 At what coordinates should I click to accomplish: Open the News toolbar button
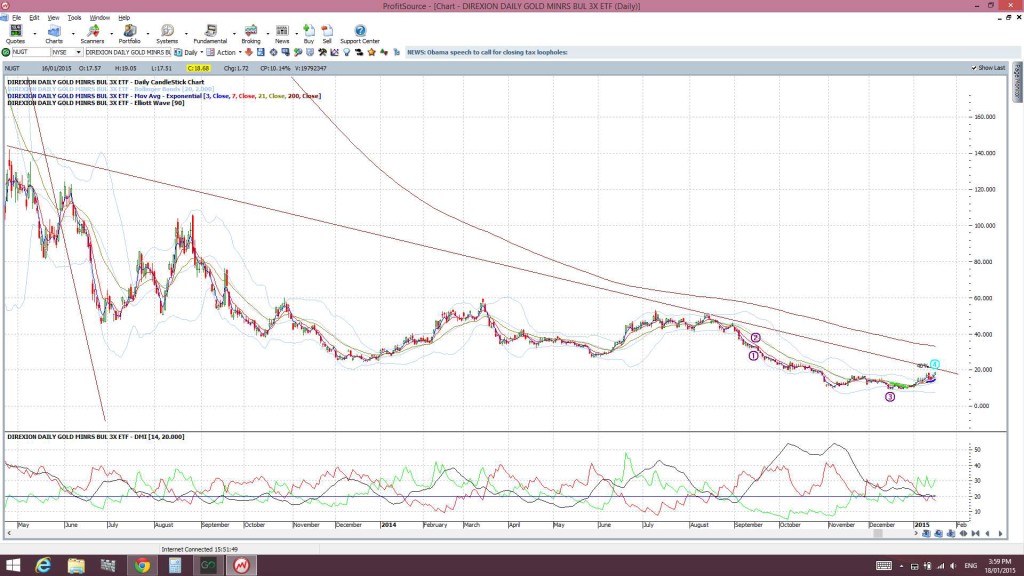point(282,34)
